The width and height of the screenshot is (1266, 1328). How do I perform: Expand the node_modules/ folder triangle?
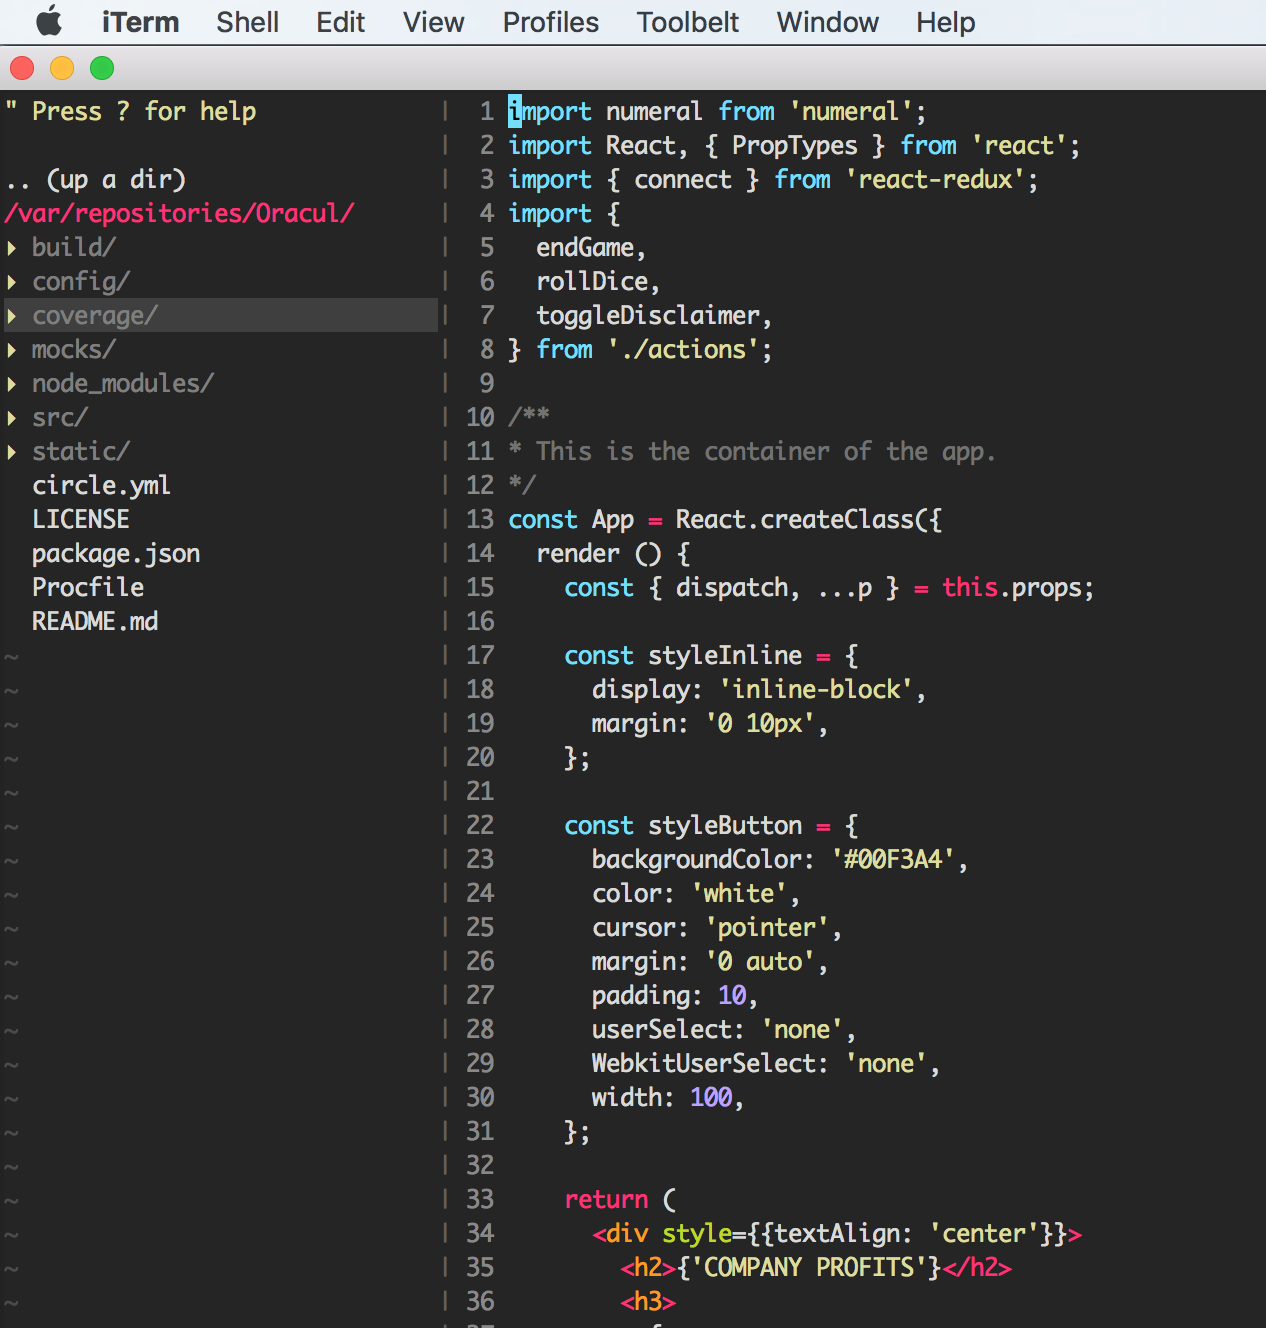[12, 384]
